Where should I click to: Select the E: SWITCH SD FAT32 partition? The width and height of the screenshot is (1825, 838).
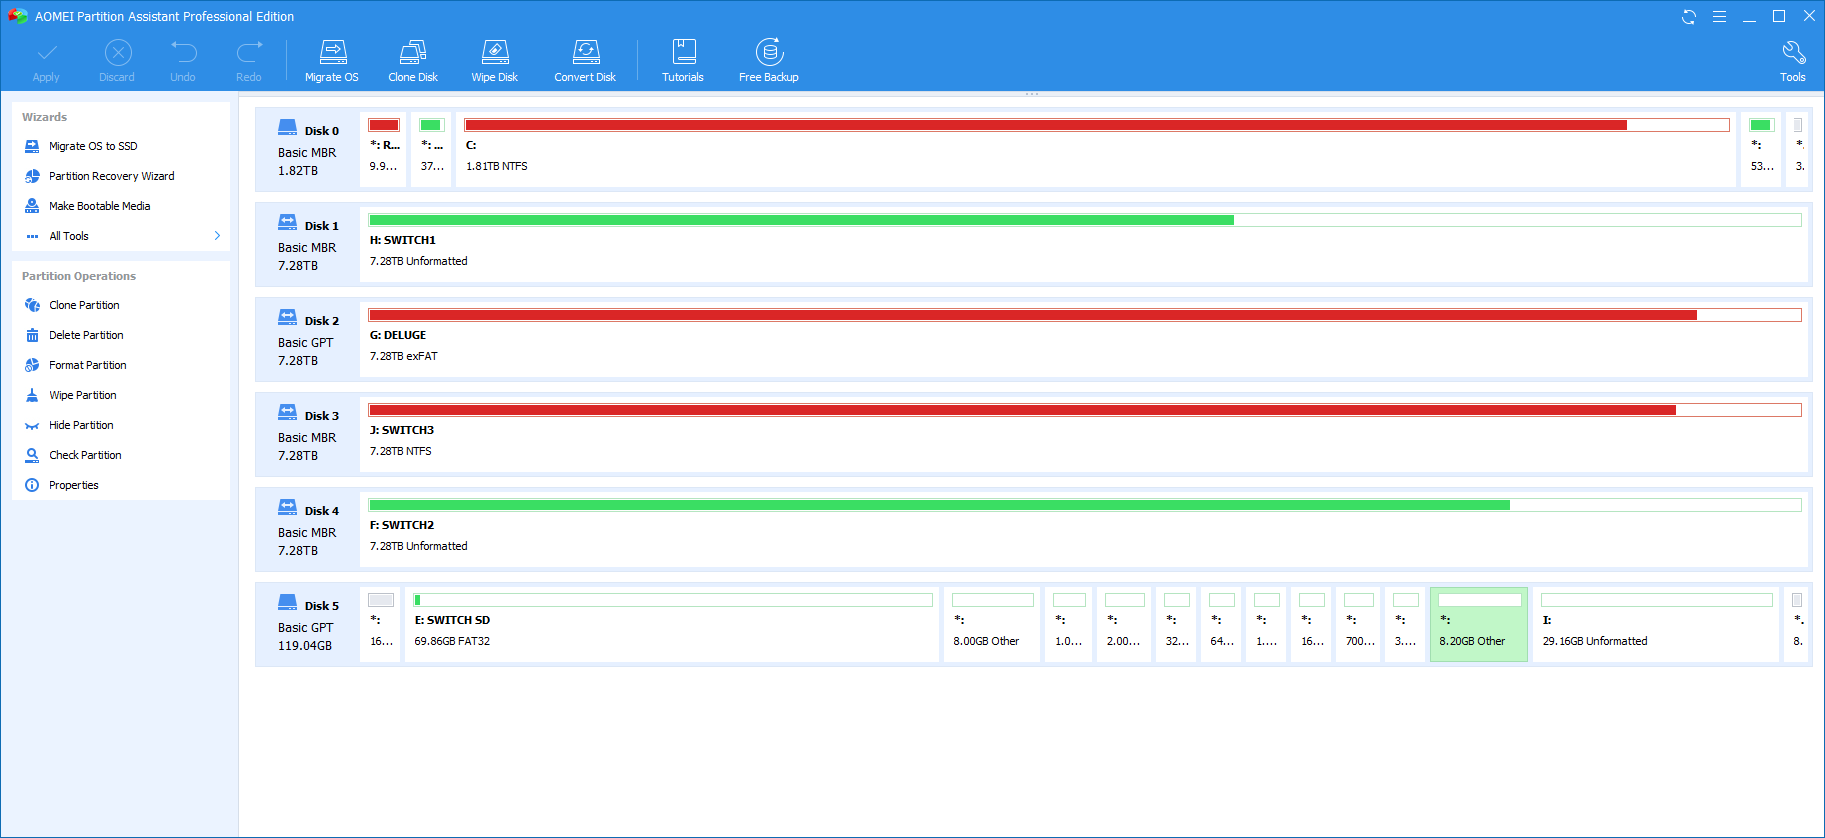point(673,624)
